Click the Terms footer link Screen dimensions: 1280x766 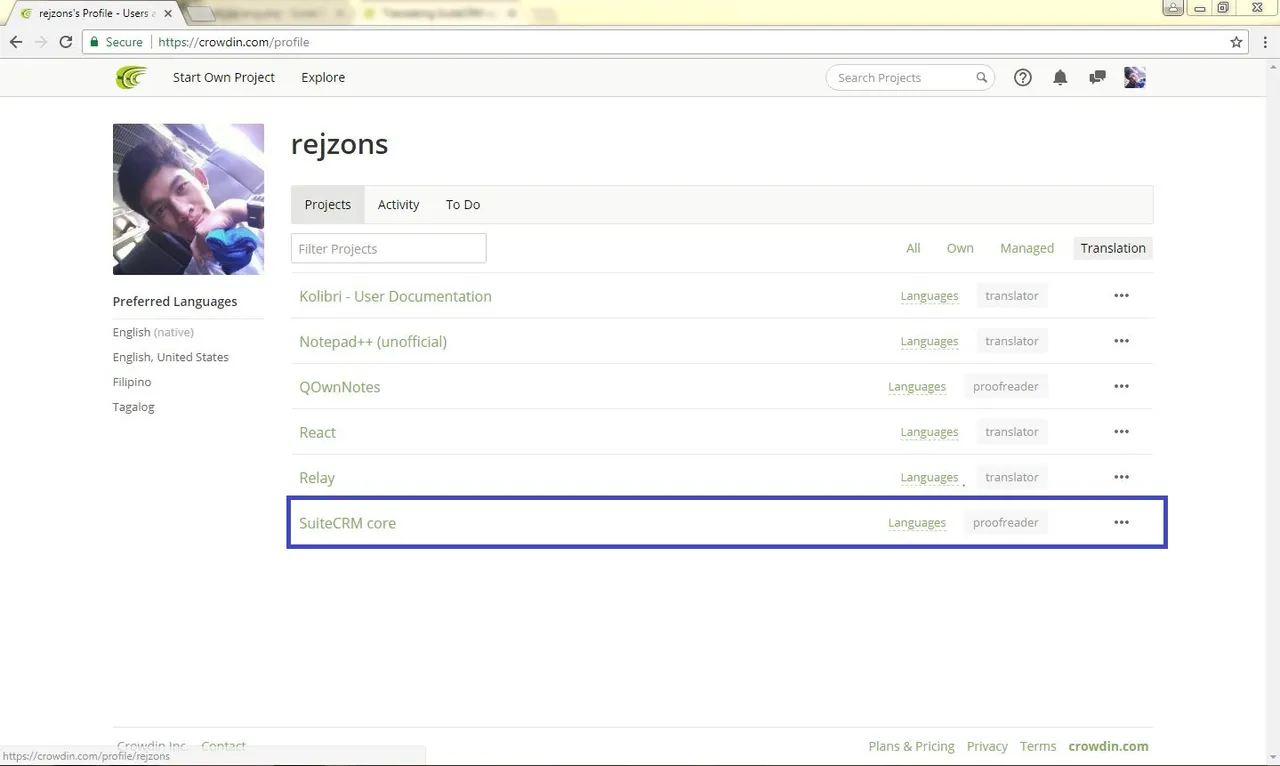pyautogui.click(x=1038, y=746)
